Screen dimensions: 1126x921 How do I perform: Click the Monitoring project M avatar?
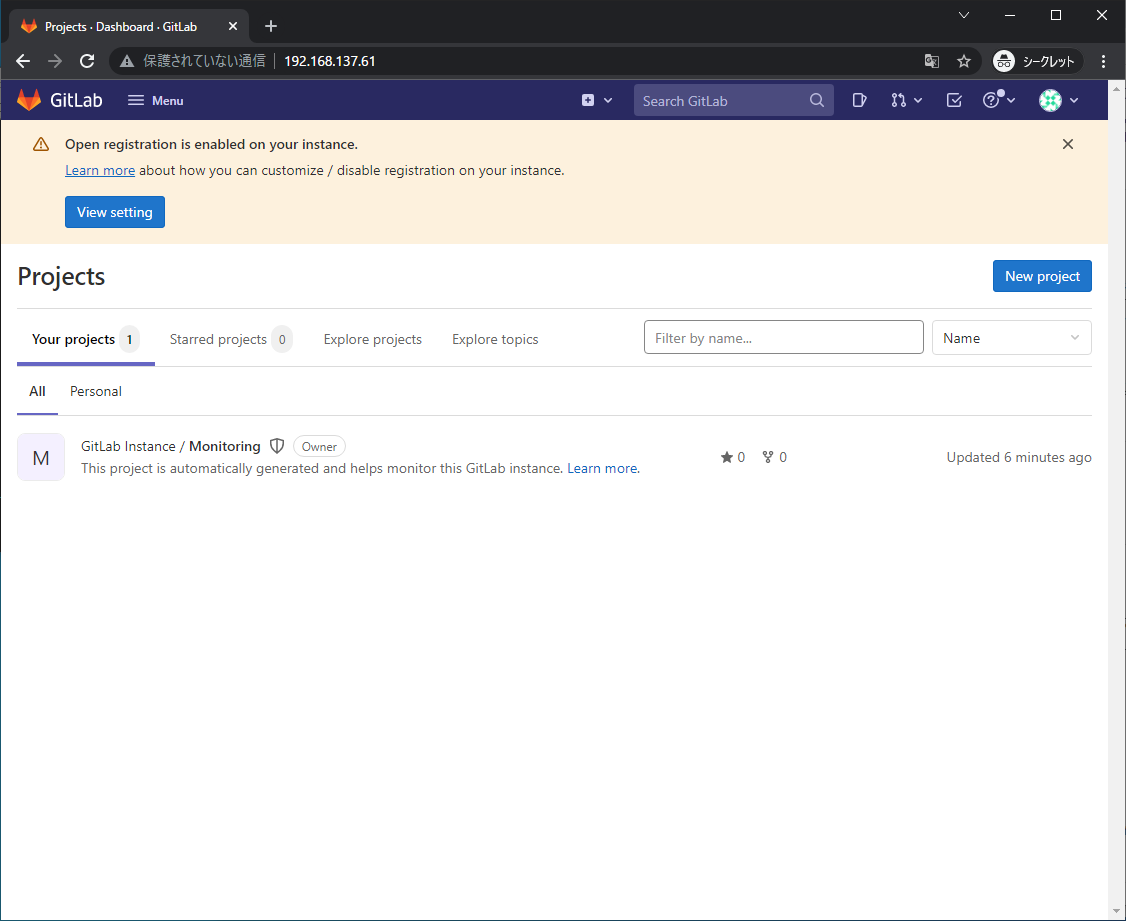coord(41,457)
